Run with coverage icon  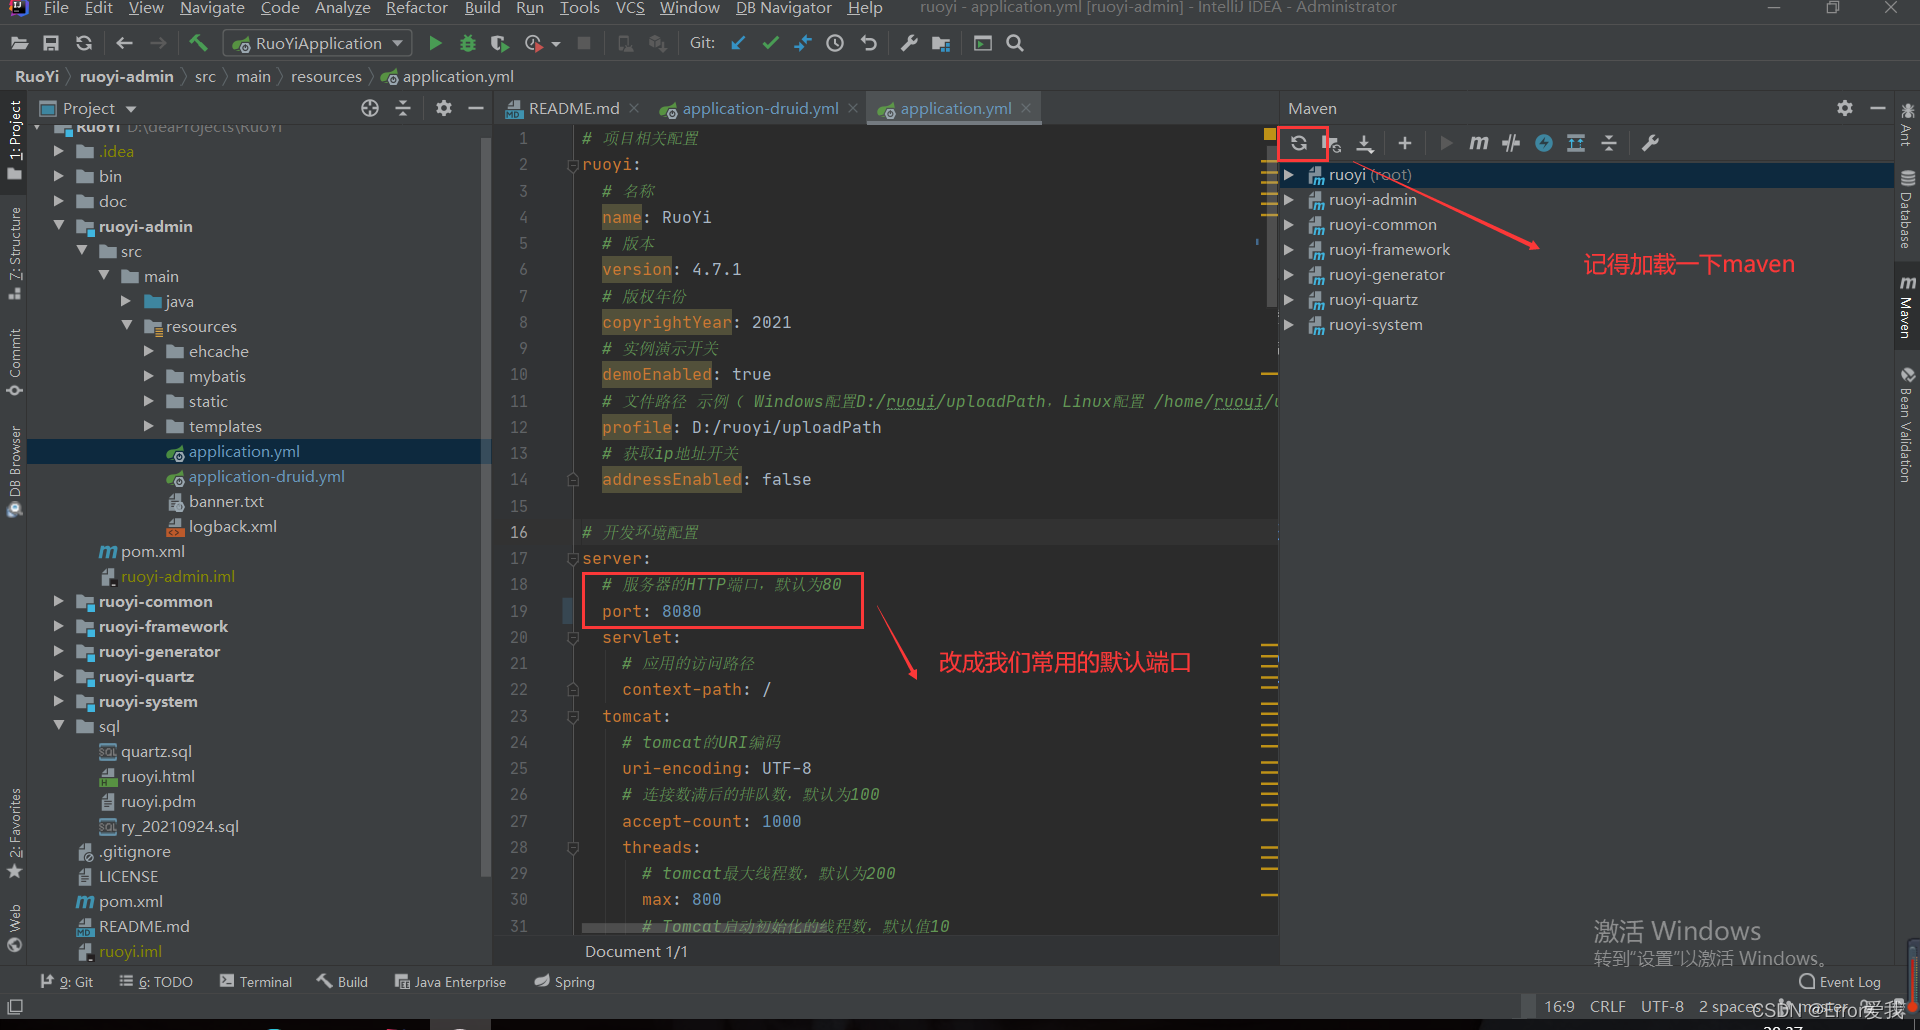(x=500, y=43)
